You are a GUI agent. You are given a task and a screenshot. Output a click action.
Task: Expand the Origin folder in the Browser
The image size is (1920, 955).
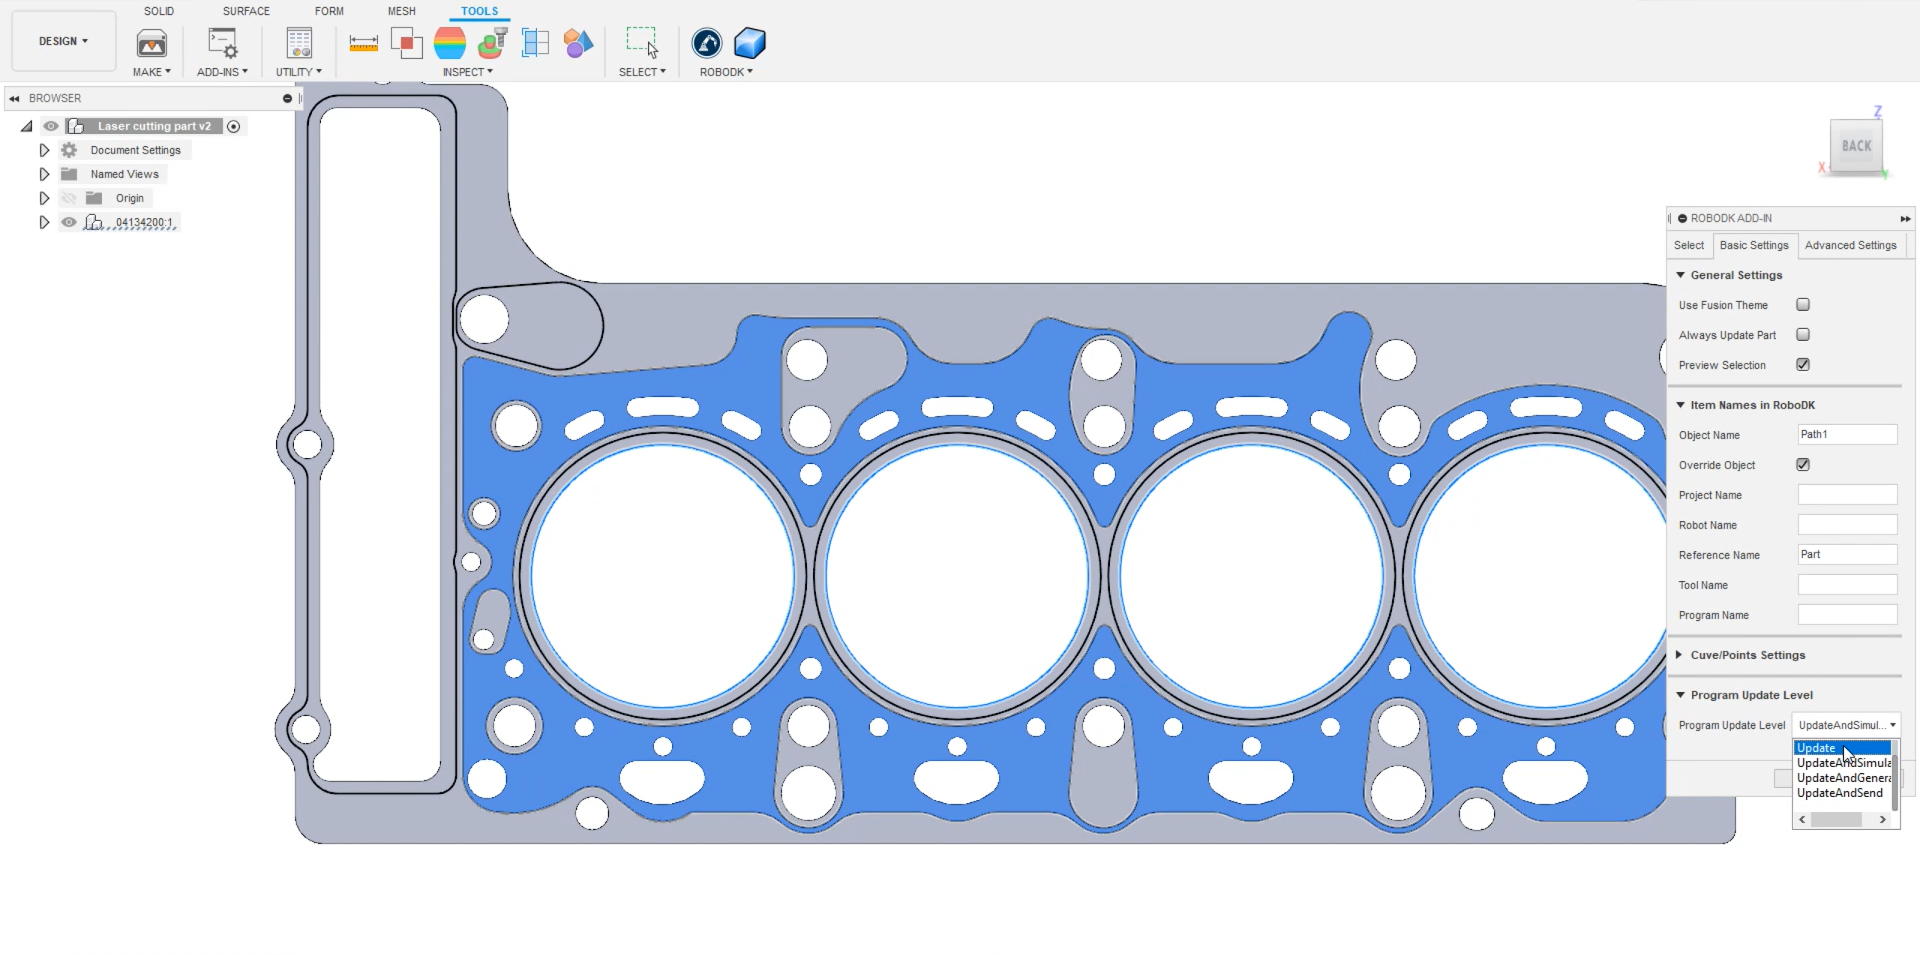pos(44,198)
